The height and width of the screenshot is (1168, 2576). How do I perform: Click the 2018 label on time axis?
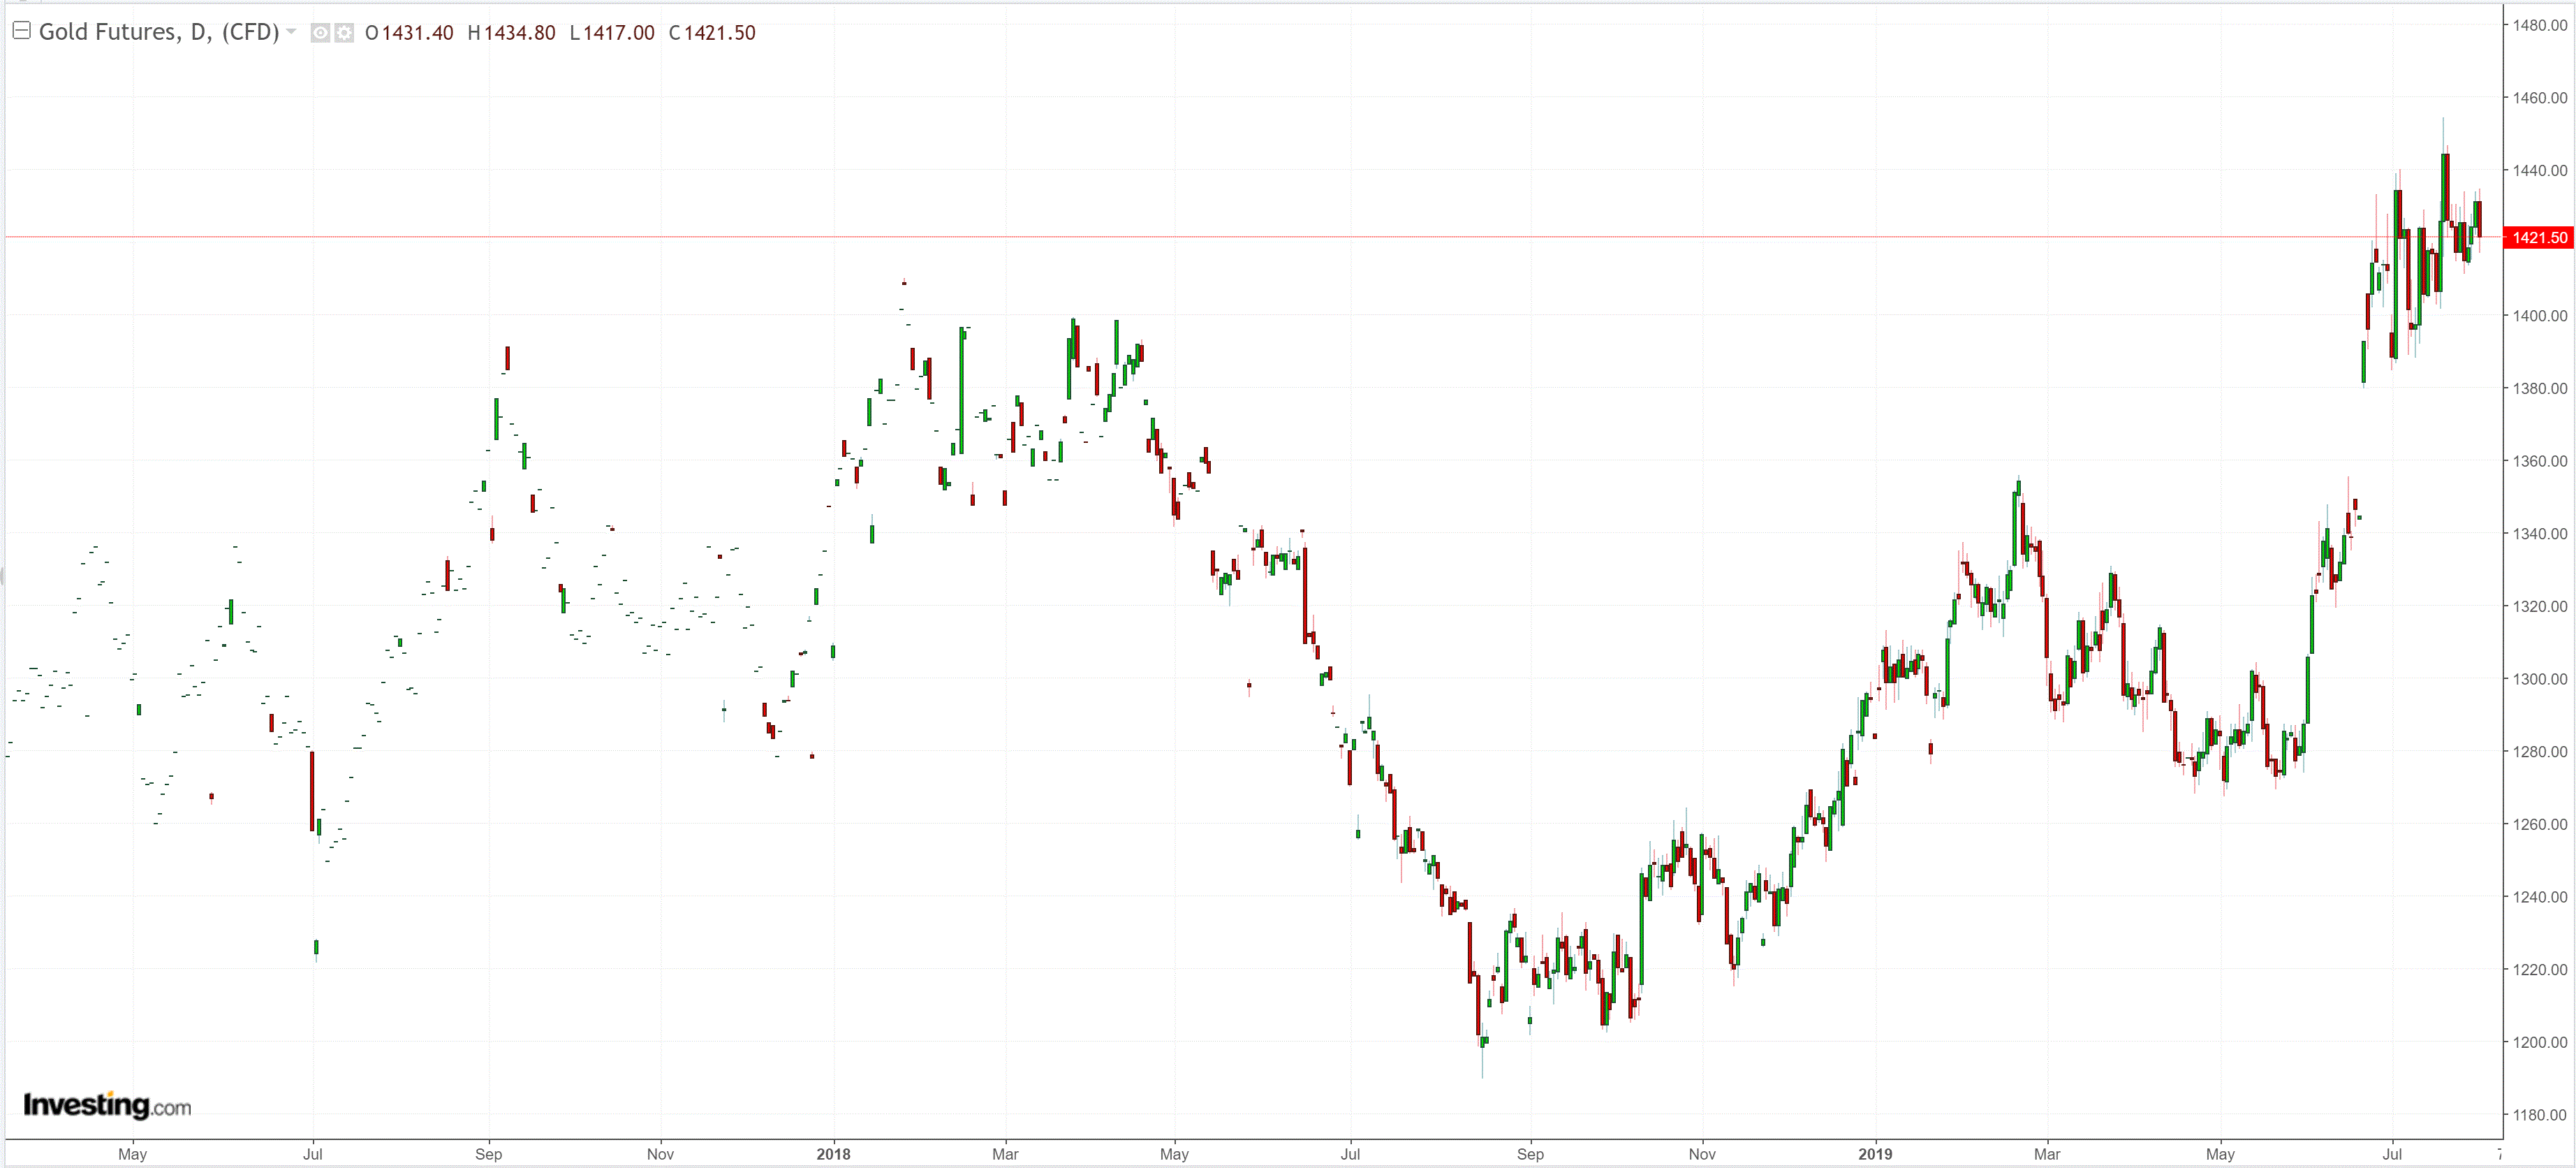(x=833, y=1154)
